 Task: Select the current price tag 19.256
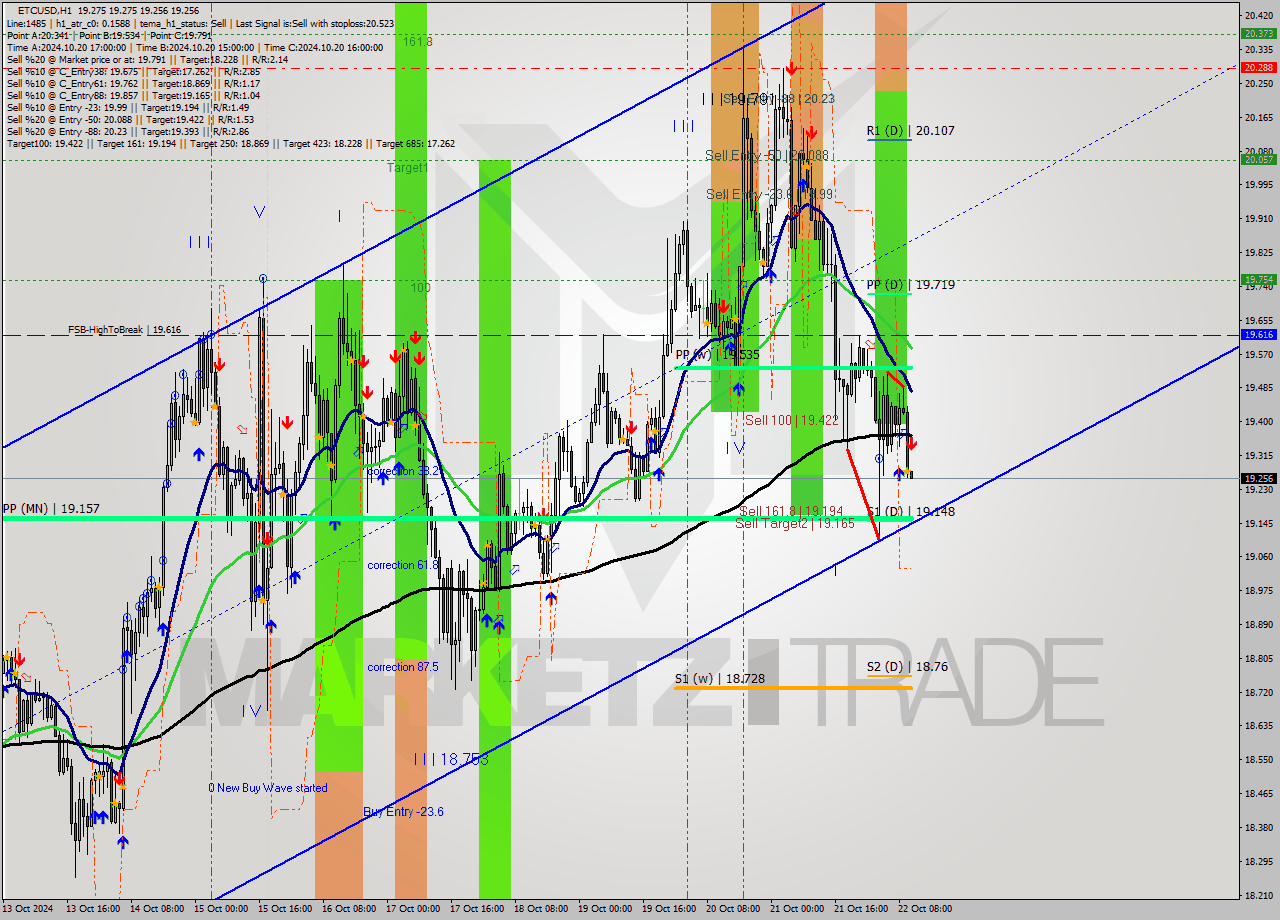pyautogui.click(x=1258, y=478)
